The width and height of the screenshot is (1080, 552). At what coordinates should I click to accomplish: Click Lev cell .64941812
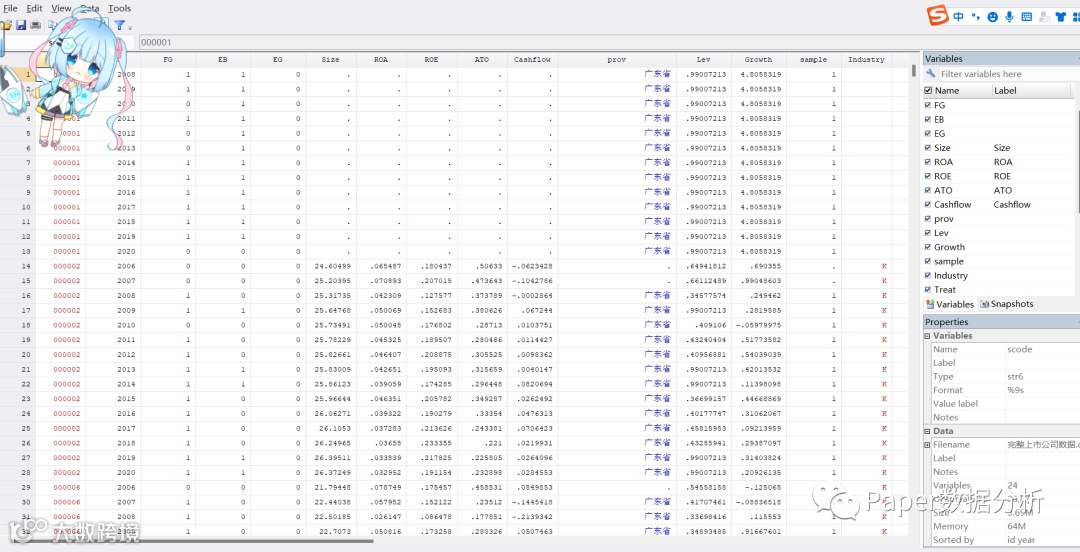704,266
